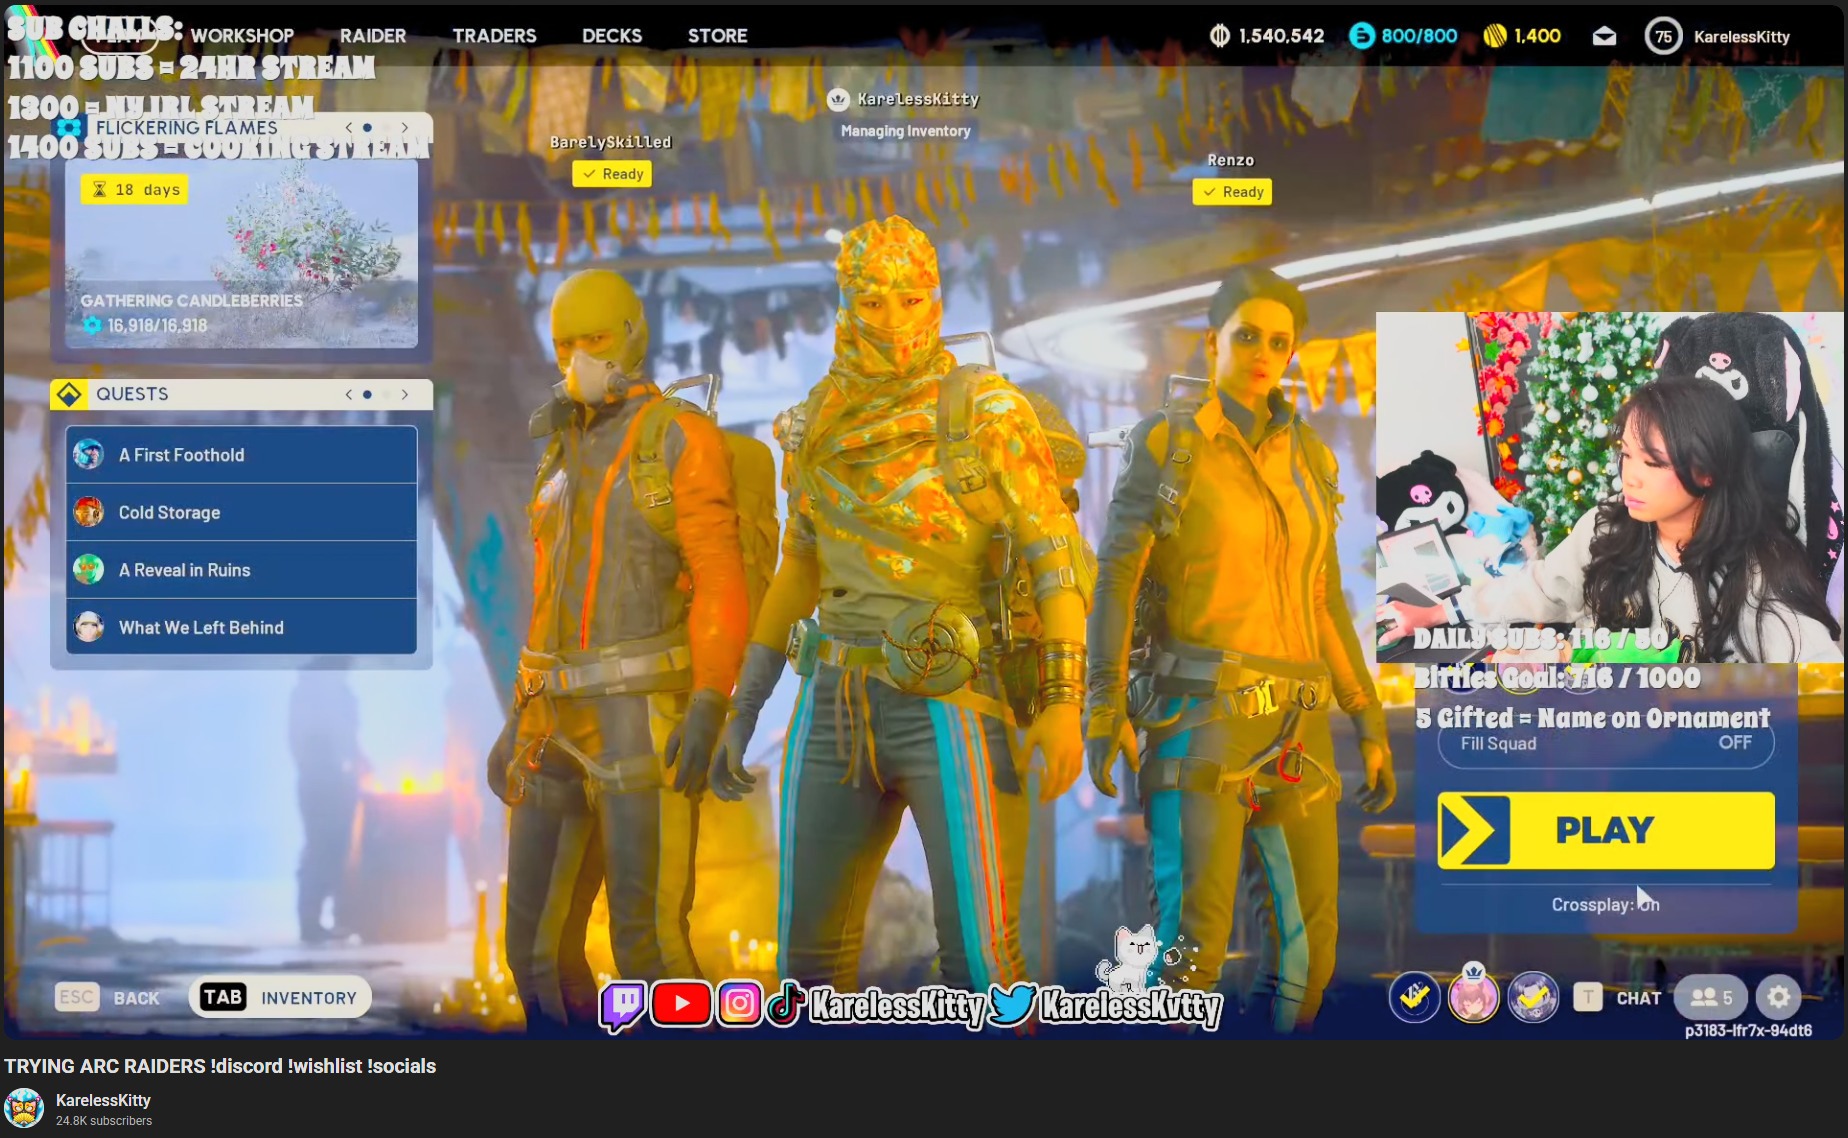
Task: Click the Cold Storage quest icon
Action: (x=89, y=512)
